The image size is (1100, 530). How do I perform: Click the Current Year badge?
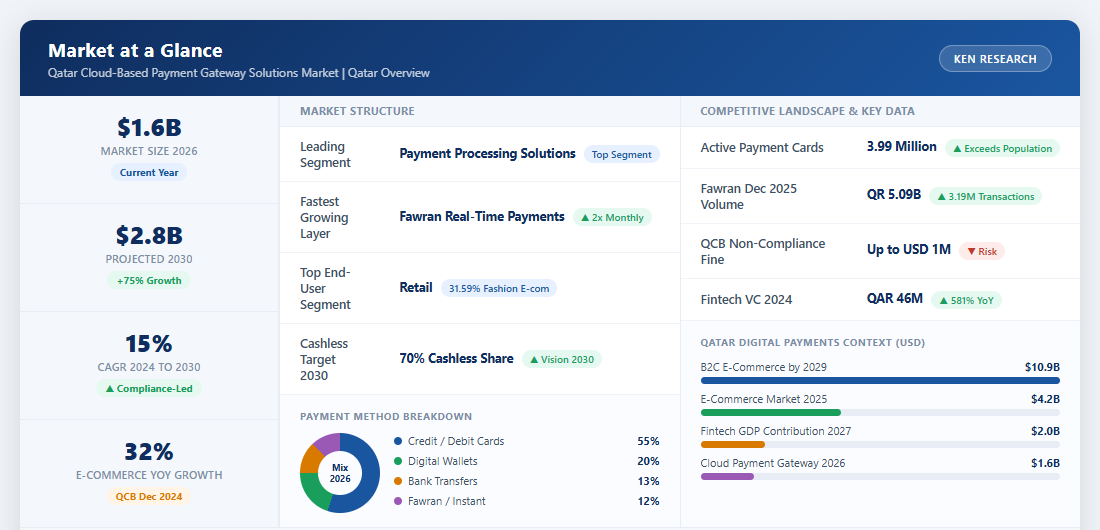click(x=149, y=173)
